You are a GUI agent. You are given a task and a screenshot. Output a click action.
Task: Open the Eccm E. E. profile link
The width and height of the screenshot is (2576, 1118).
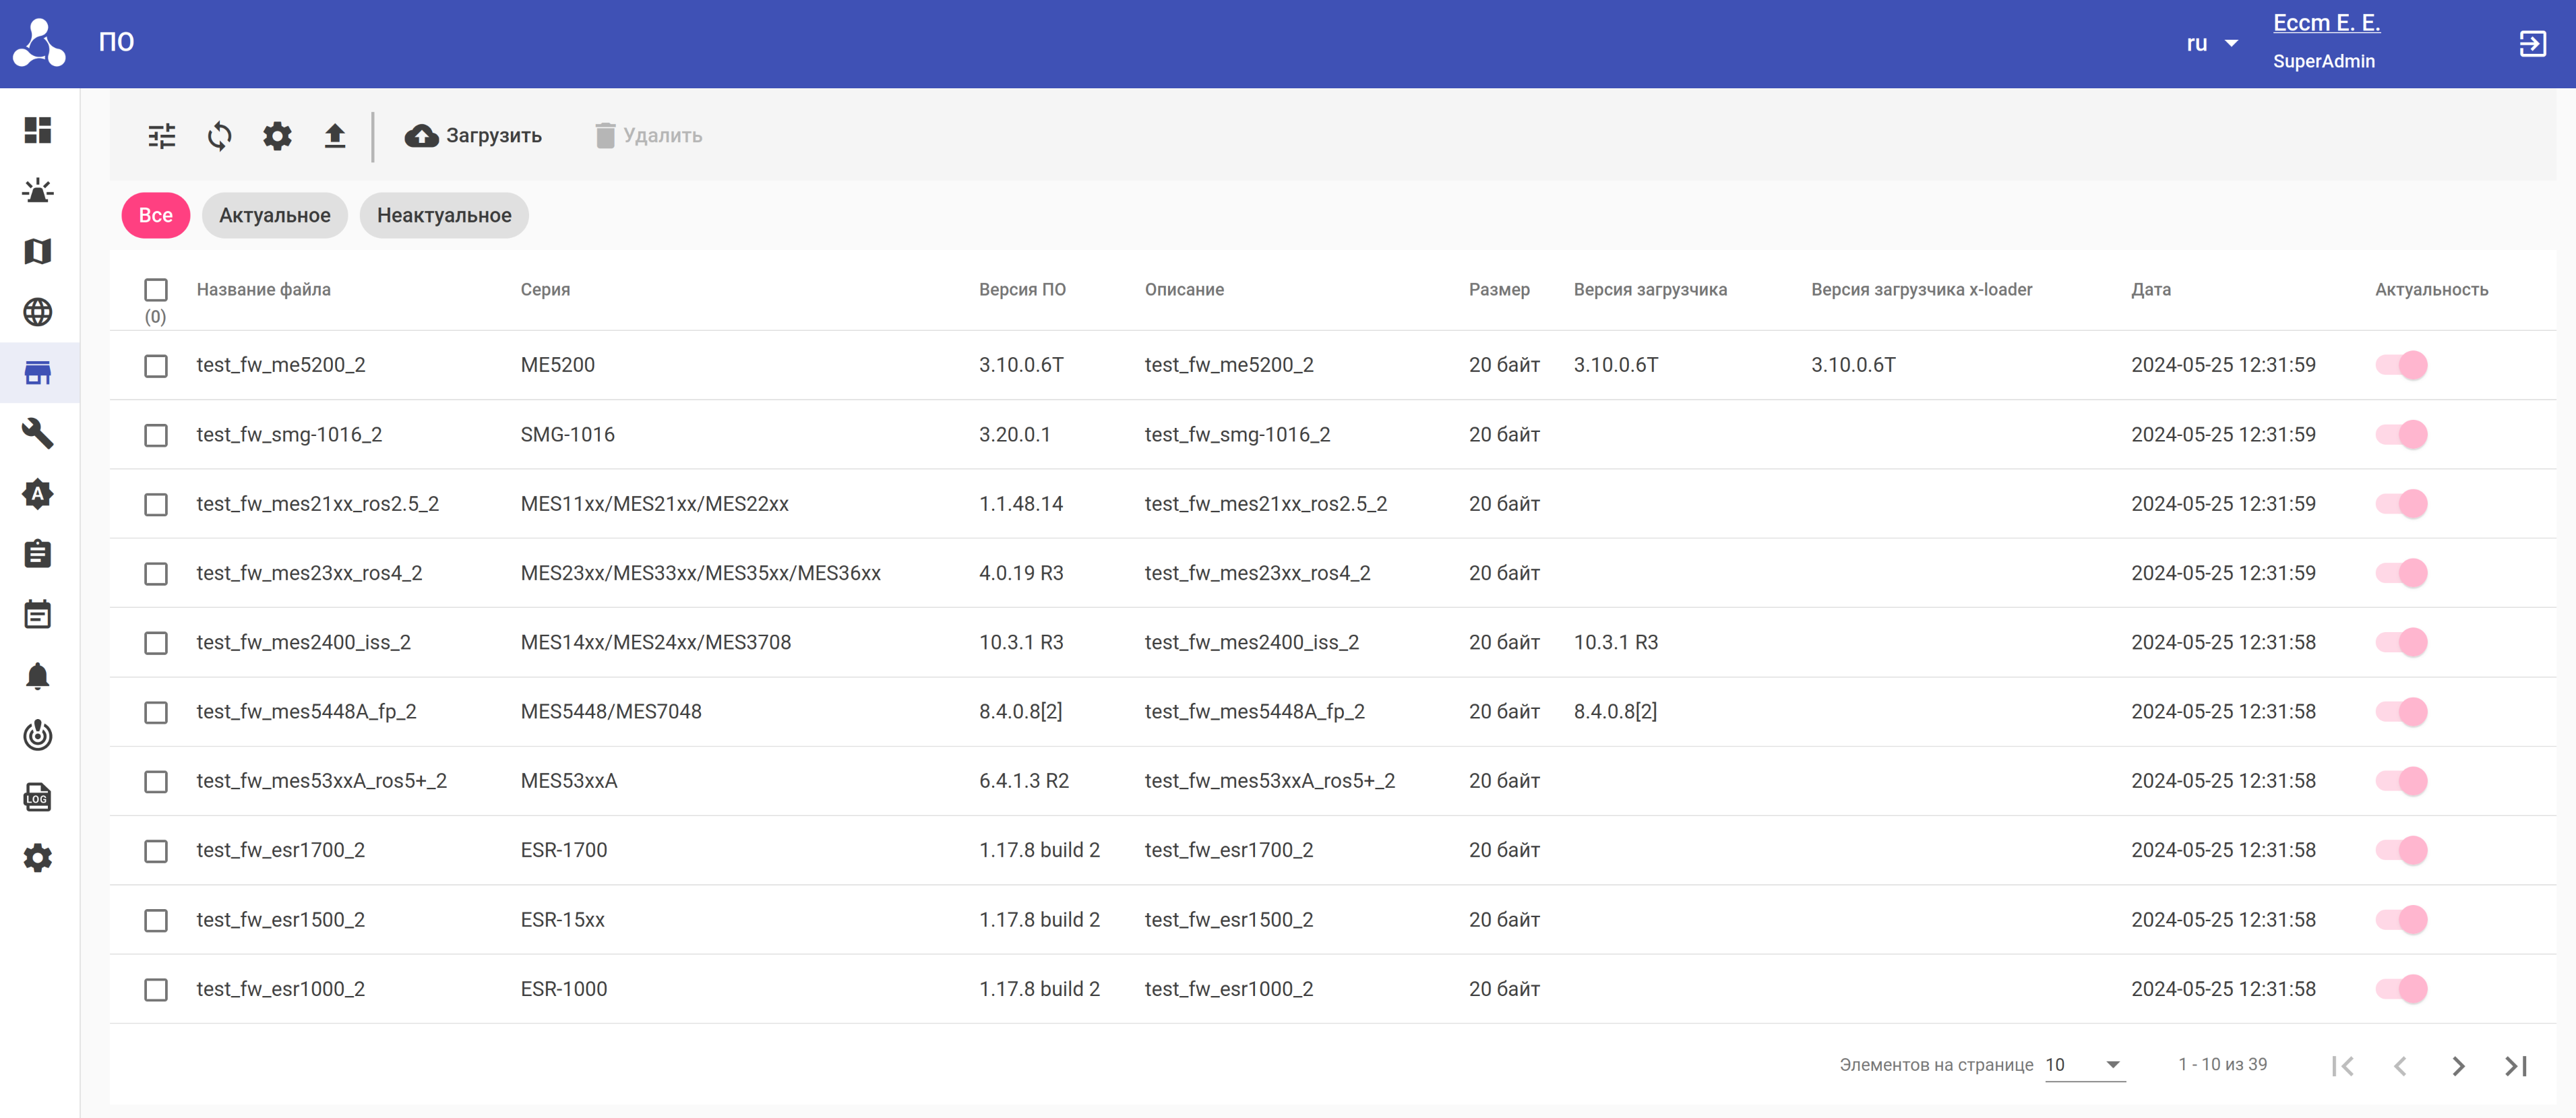click(2325, 22)
